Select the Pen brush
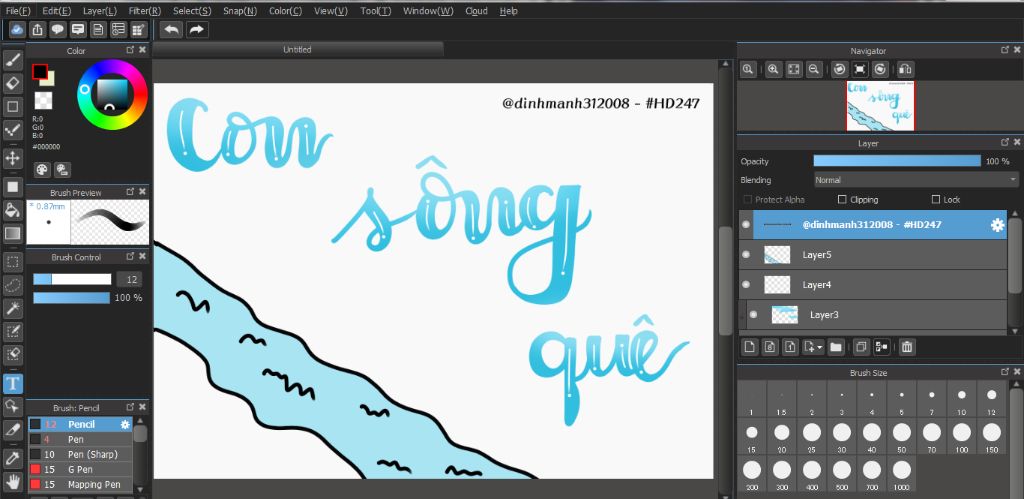Screen dimensions: 1024x499 click(80, 440)
